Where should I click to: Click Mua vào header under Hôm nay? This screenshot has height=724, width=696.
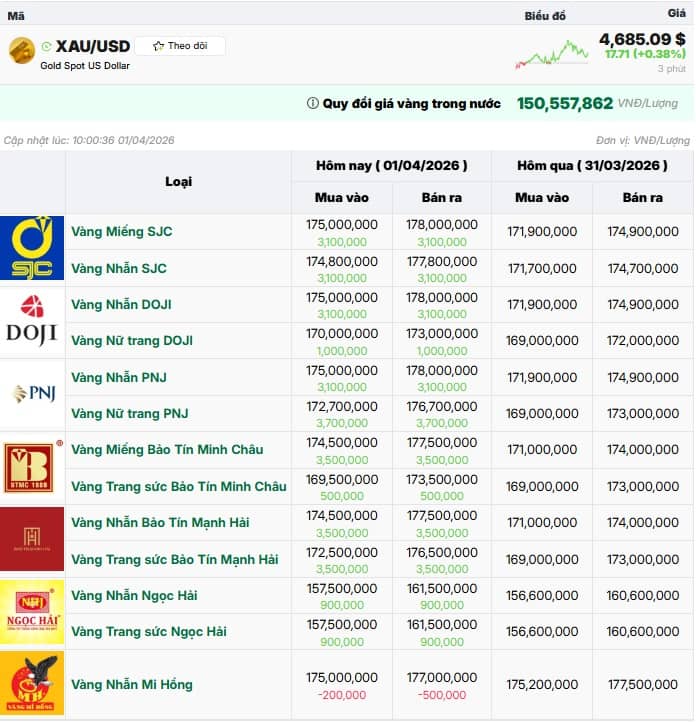342,198
